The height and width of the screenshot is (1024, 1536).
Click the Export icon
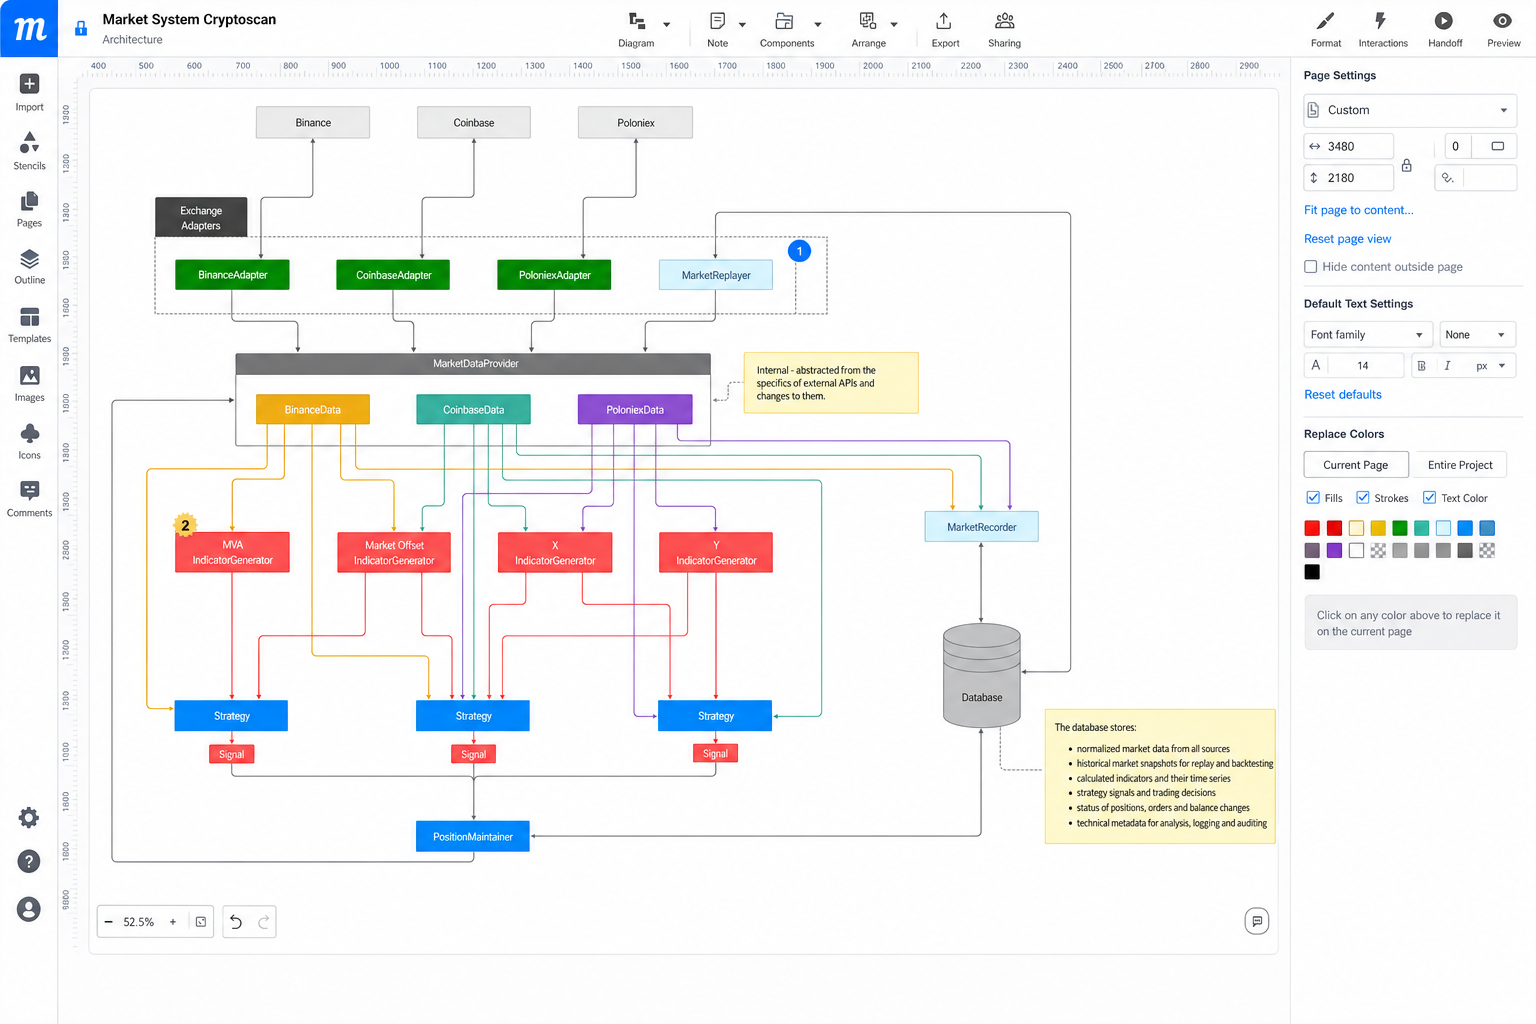click(x=944, y=21)
